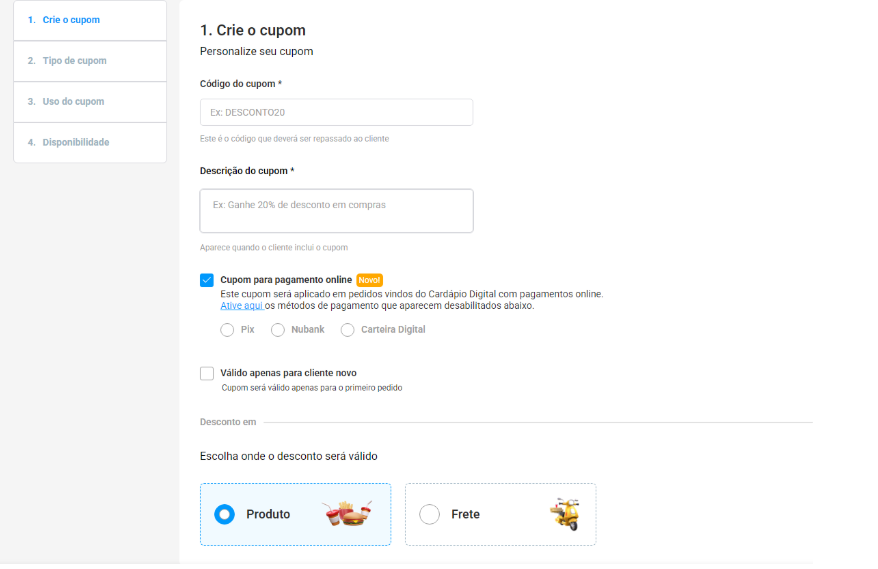Focus the Código do cupom input field
The width and height of the screenshot is (878, 569).
point(336,112)
